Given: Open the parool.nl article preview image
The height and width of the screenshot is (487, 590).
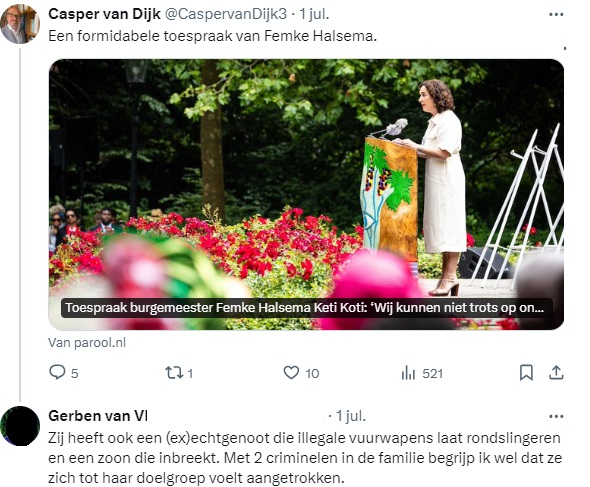Looking at the screenshot, I should point(306,194).
